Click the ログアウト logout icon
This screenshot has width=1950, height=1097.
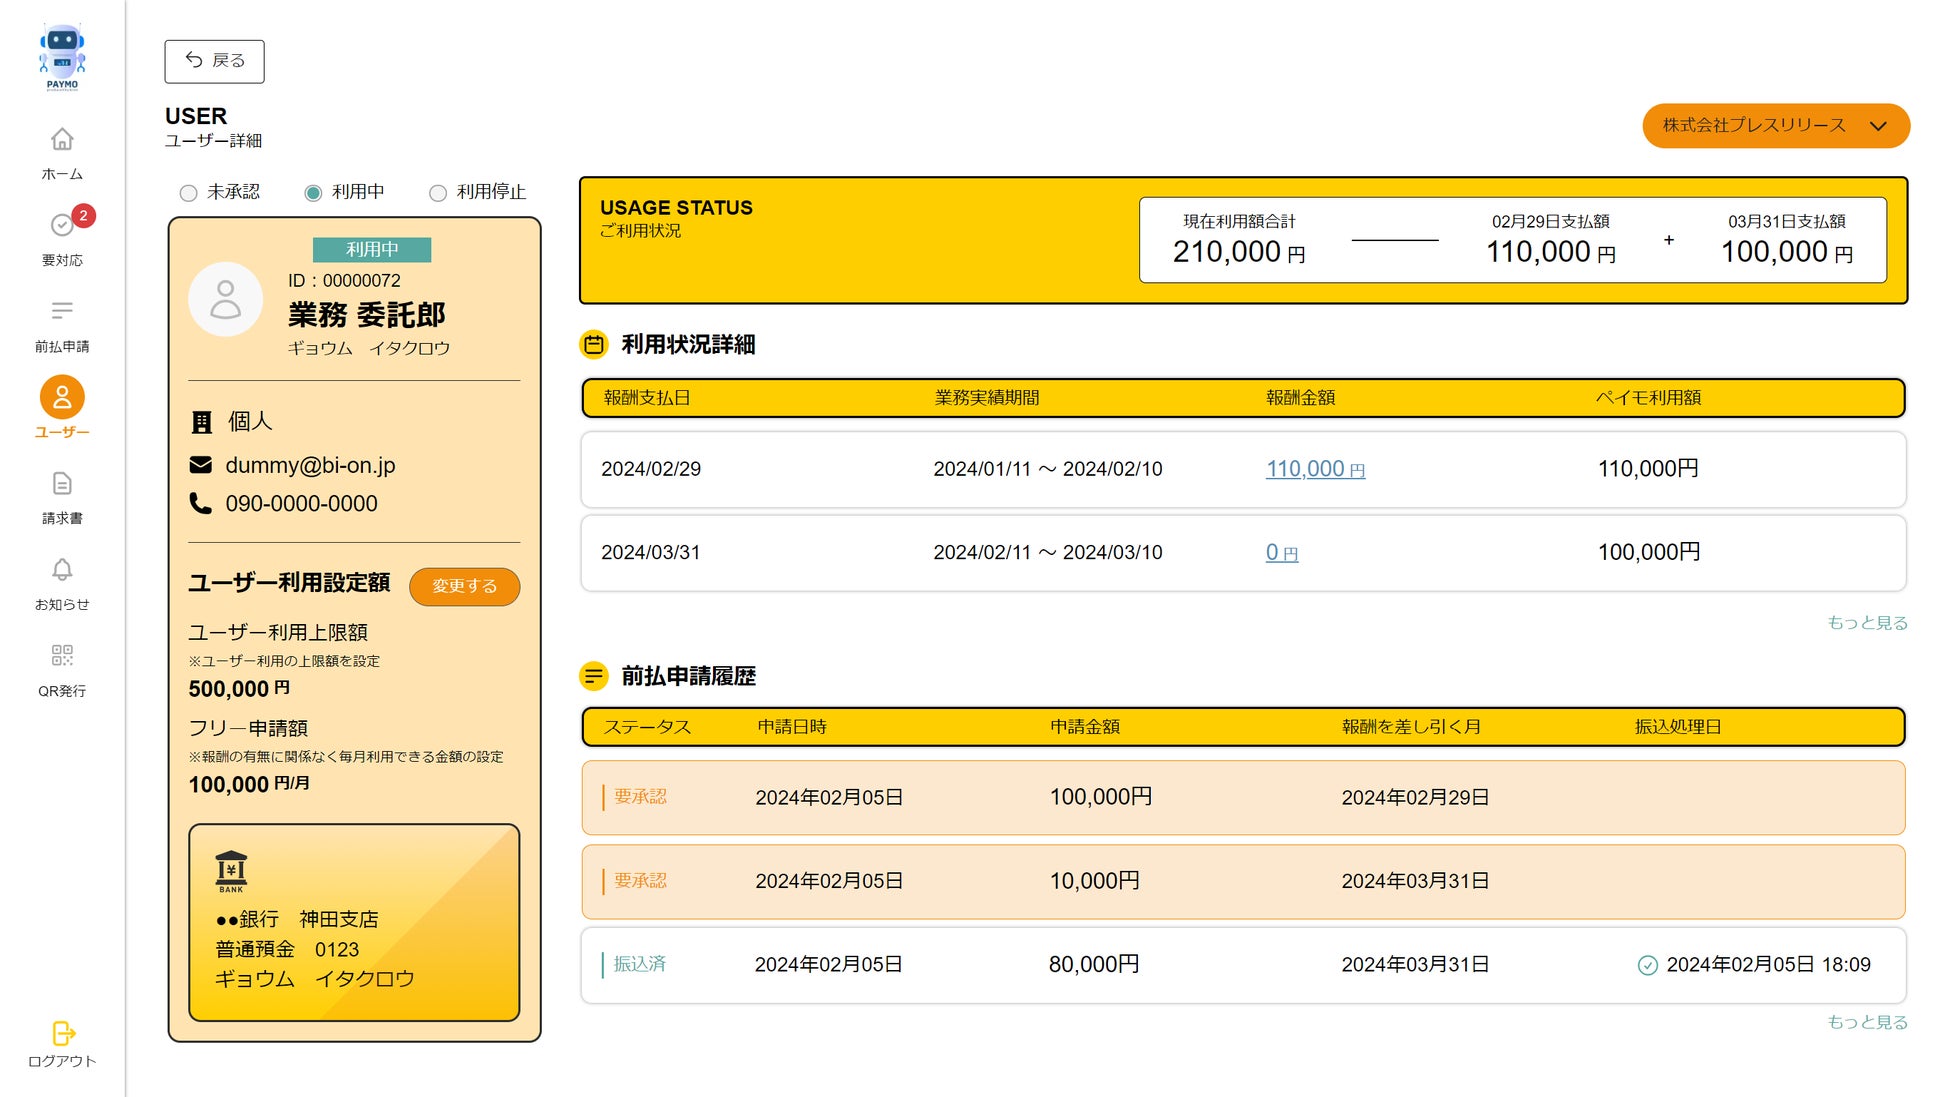click(x=62, y=1033)
